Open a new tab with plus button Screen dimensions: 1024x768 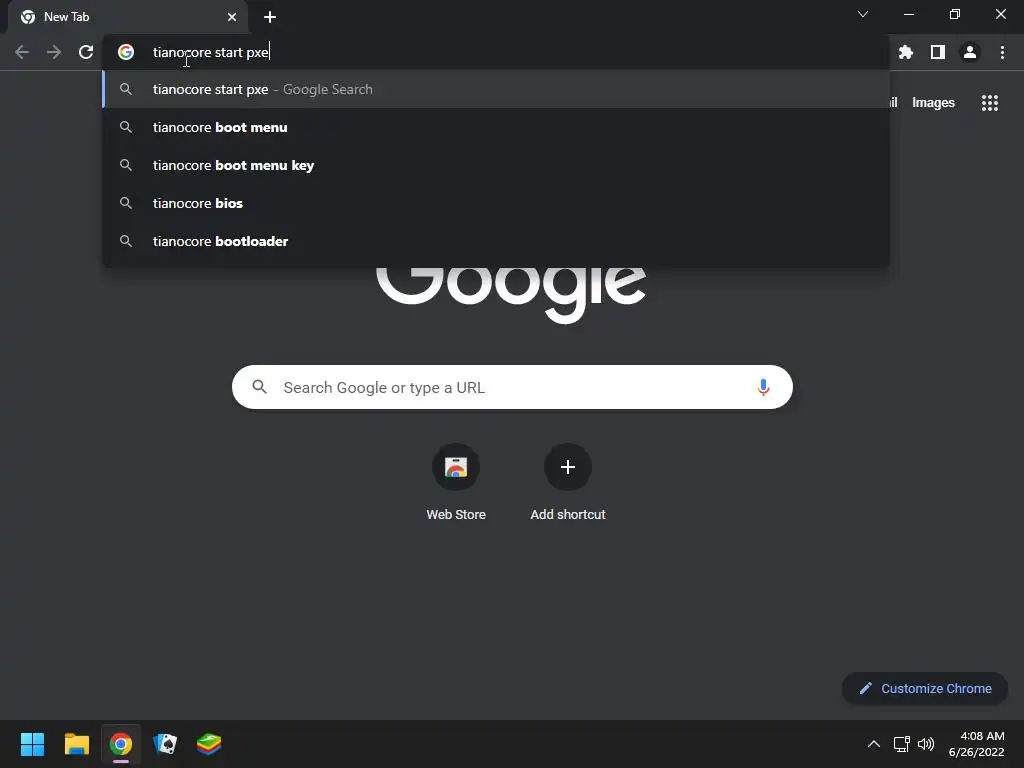pos(270,17)
